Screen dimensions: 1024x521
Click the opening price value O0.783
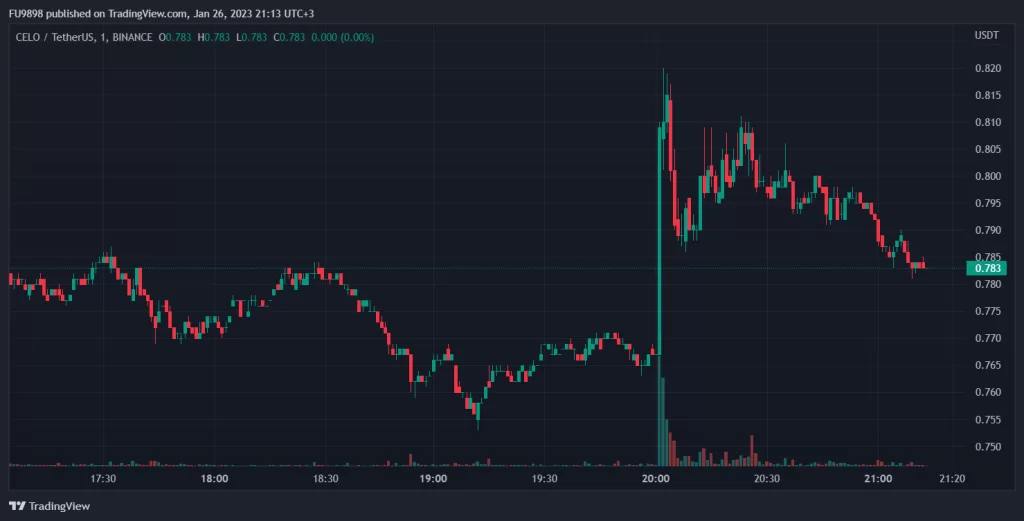tap(176, 37)
